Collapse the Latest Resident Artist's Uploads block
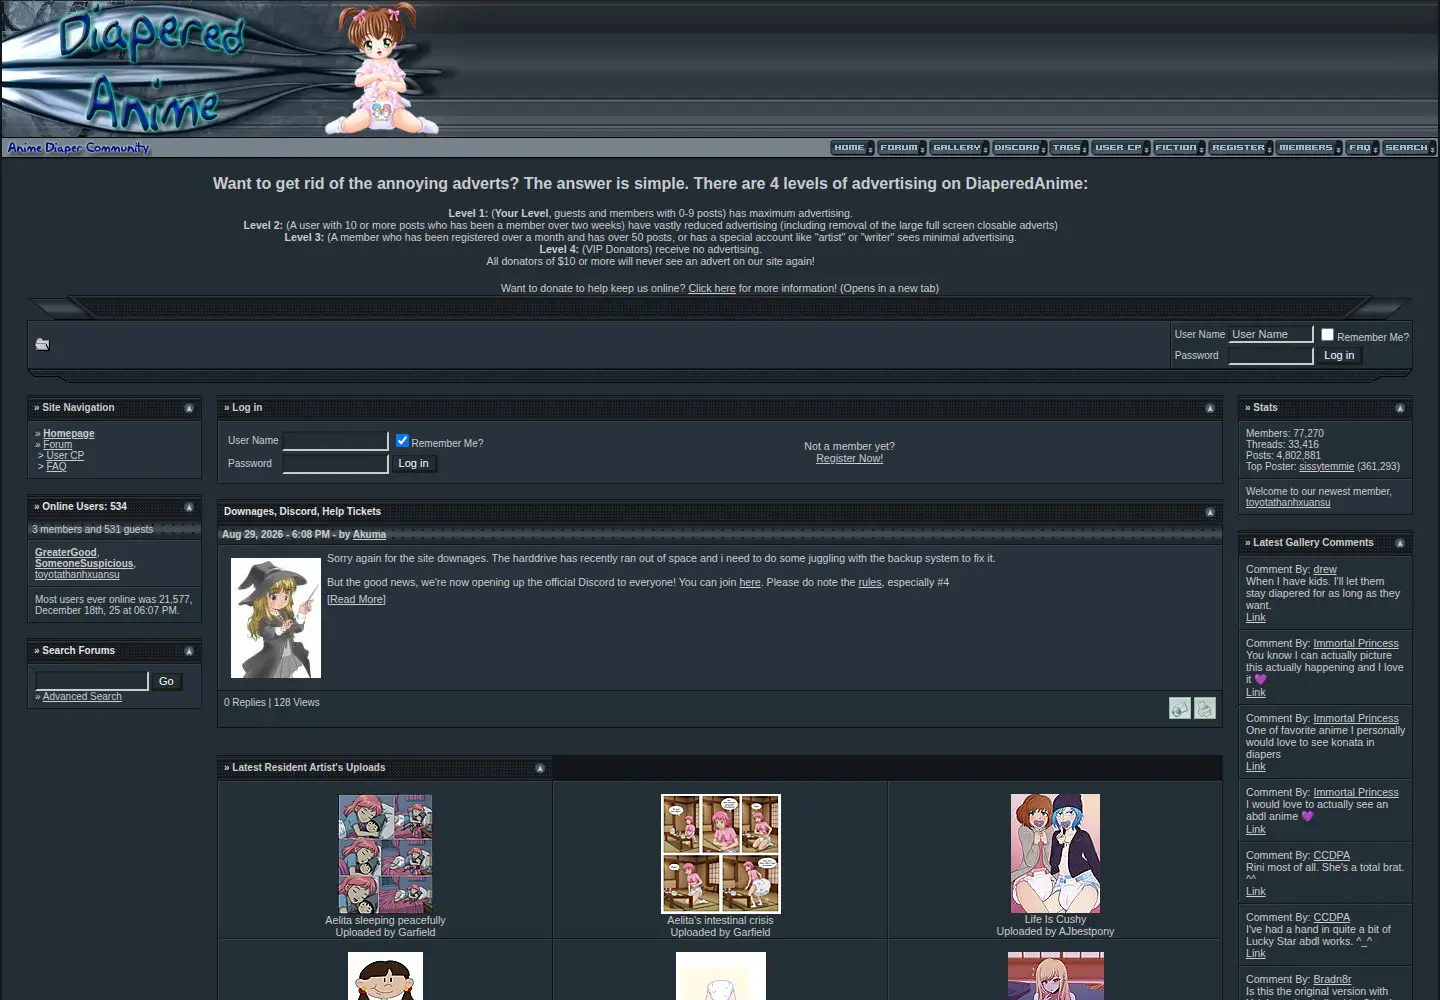 (540, 768)
